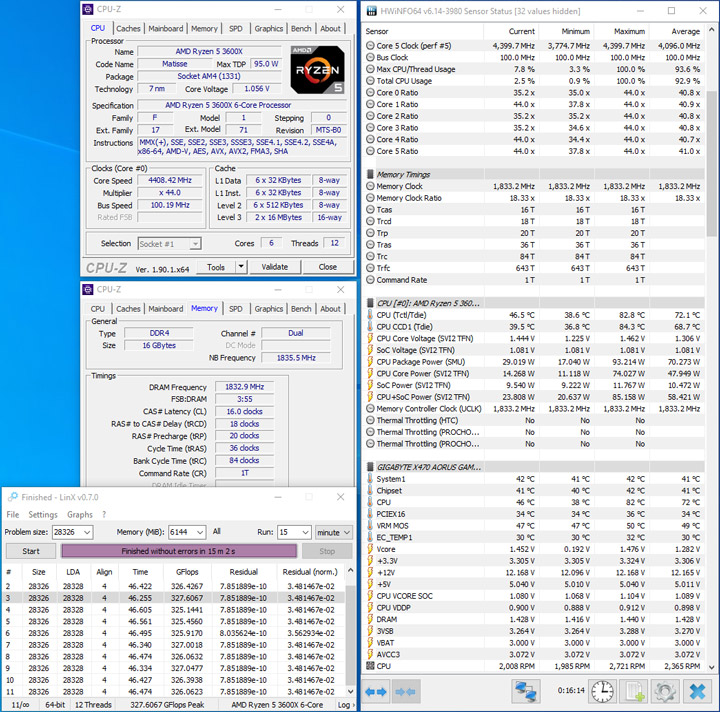Click the blue X close-sensors icon
Viewport: 720px width, 712px height.
coord(697,691)
